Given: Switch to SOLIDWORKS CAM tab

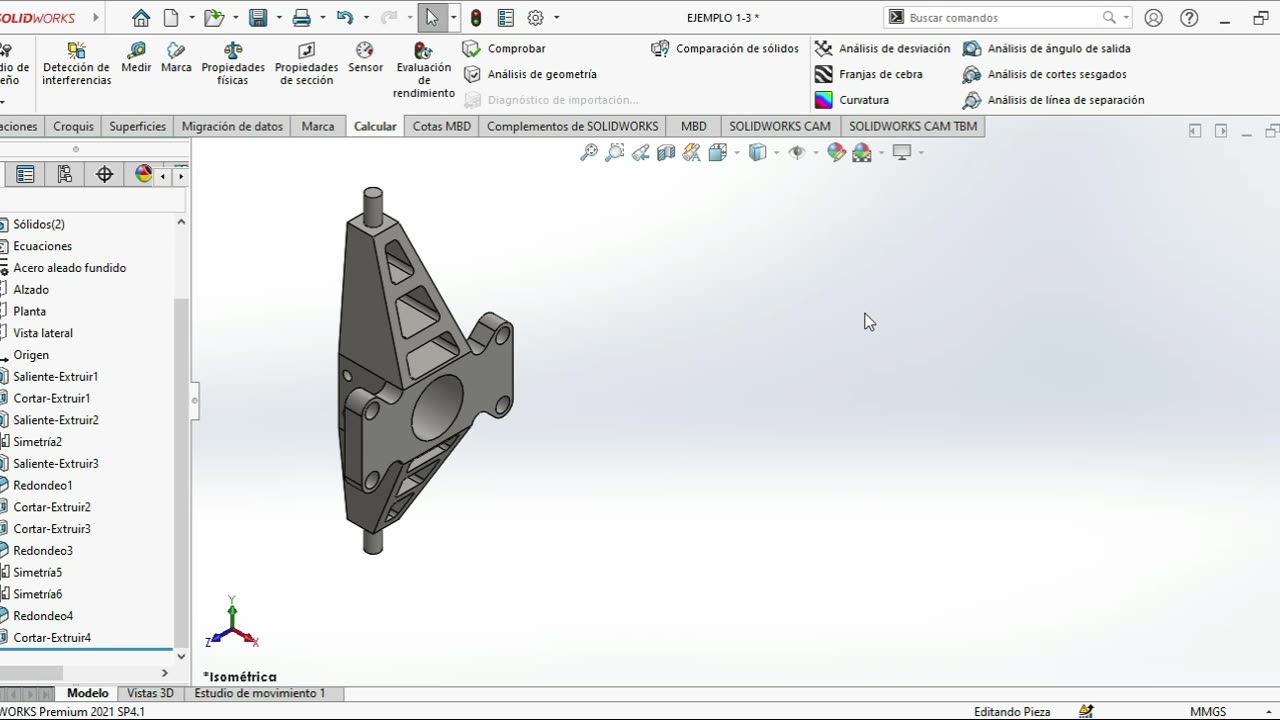Looking at the screenshot, I should (779, 126).
